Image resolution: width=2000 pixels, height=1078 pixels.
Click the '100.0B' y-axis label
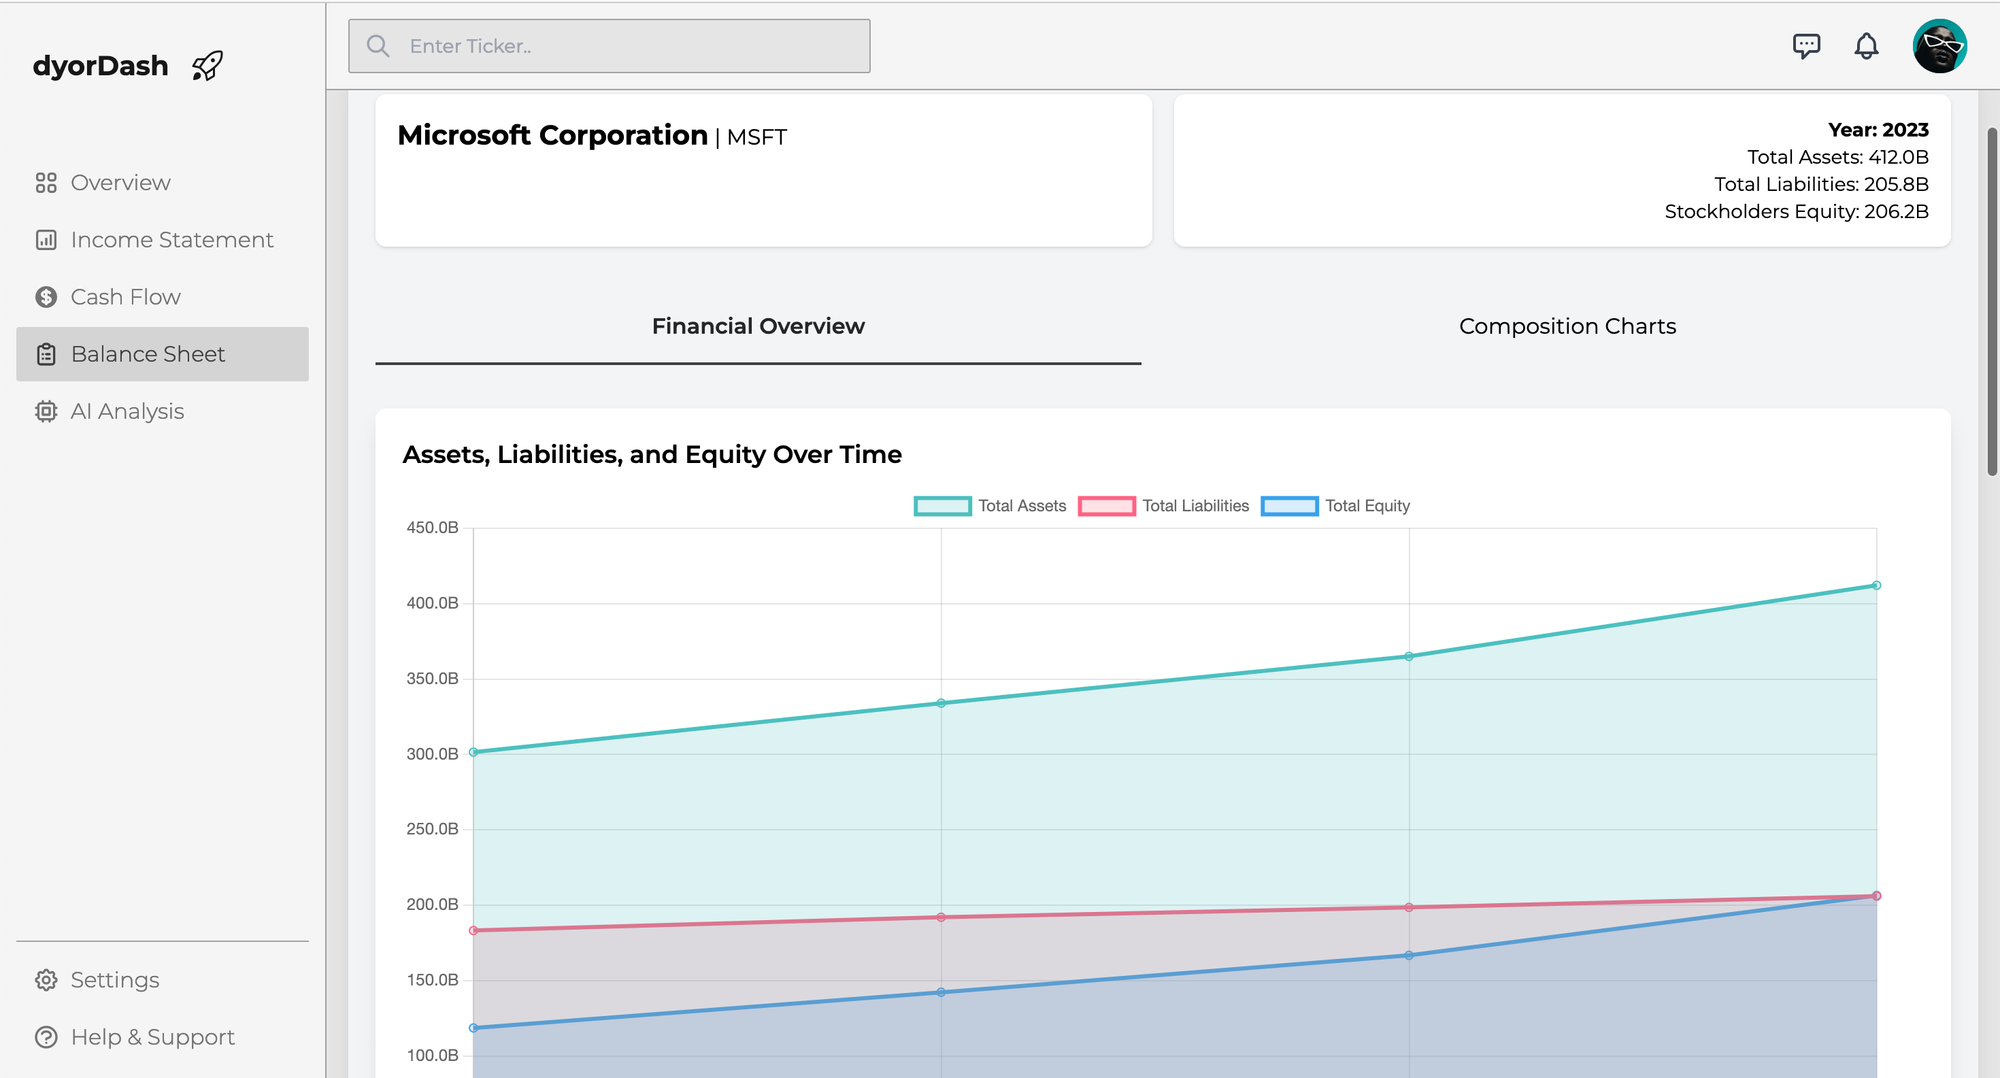[x=432, y=1055]
